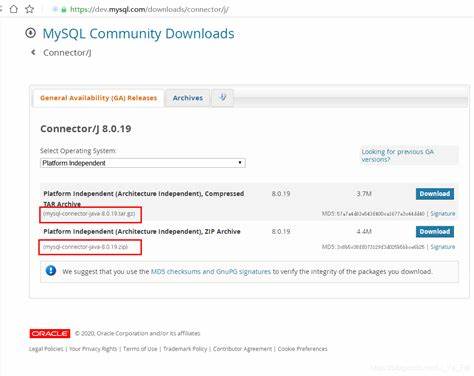Select General Availability (GA) Releases tab

(x=98, y=98)
